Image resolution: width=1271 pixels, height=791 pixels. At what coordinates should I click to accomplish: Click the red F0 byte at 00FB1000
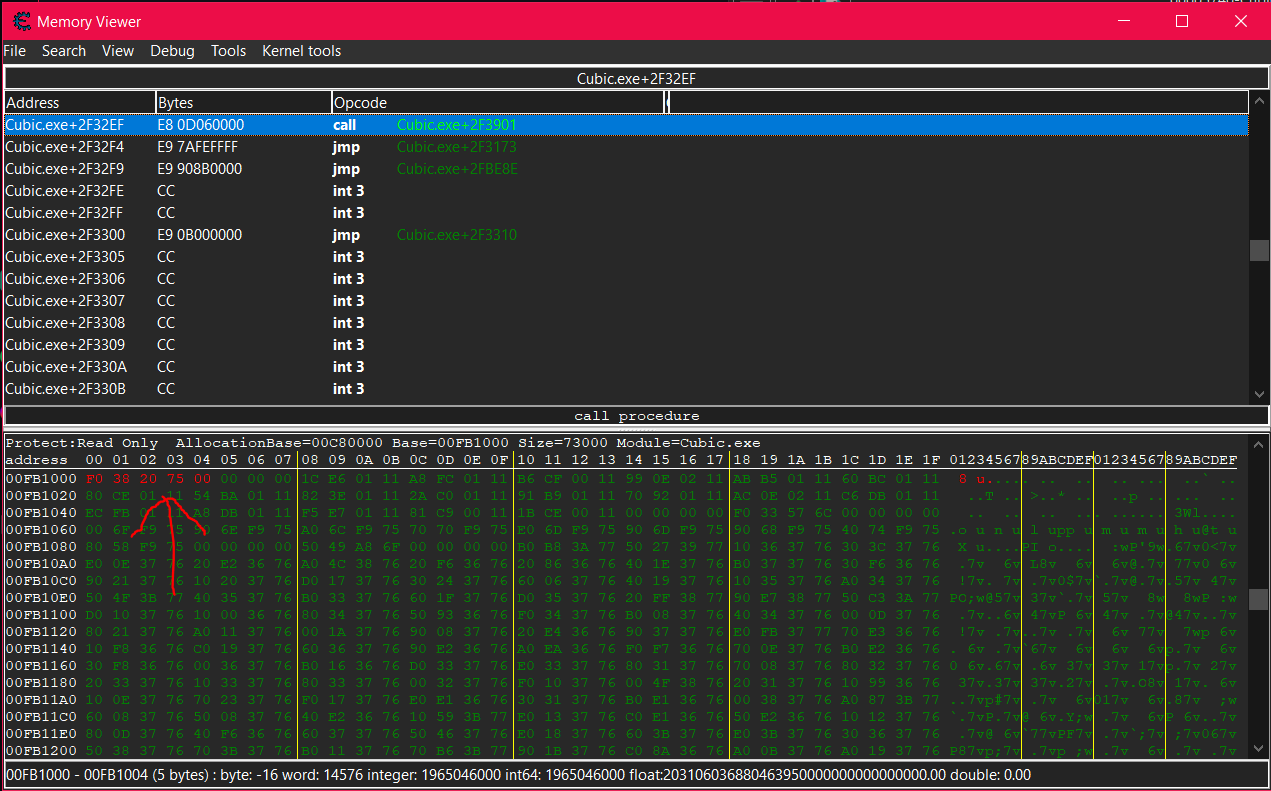(95, 478)
